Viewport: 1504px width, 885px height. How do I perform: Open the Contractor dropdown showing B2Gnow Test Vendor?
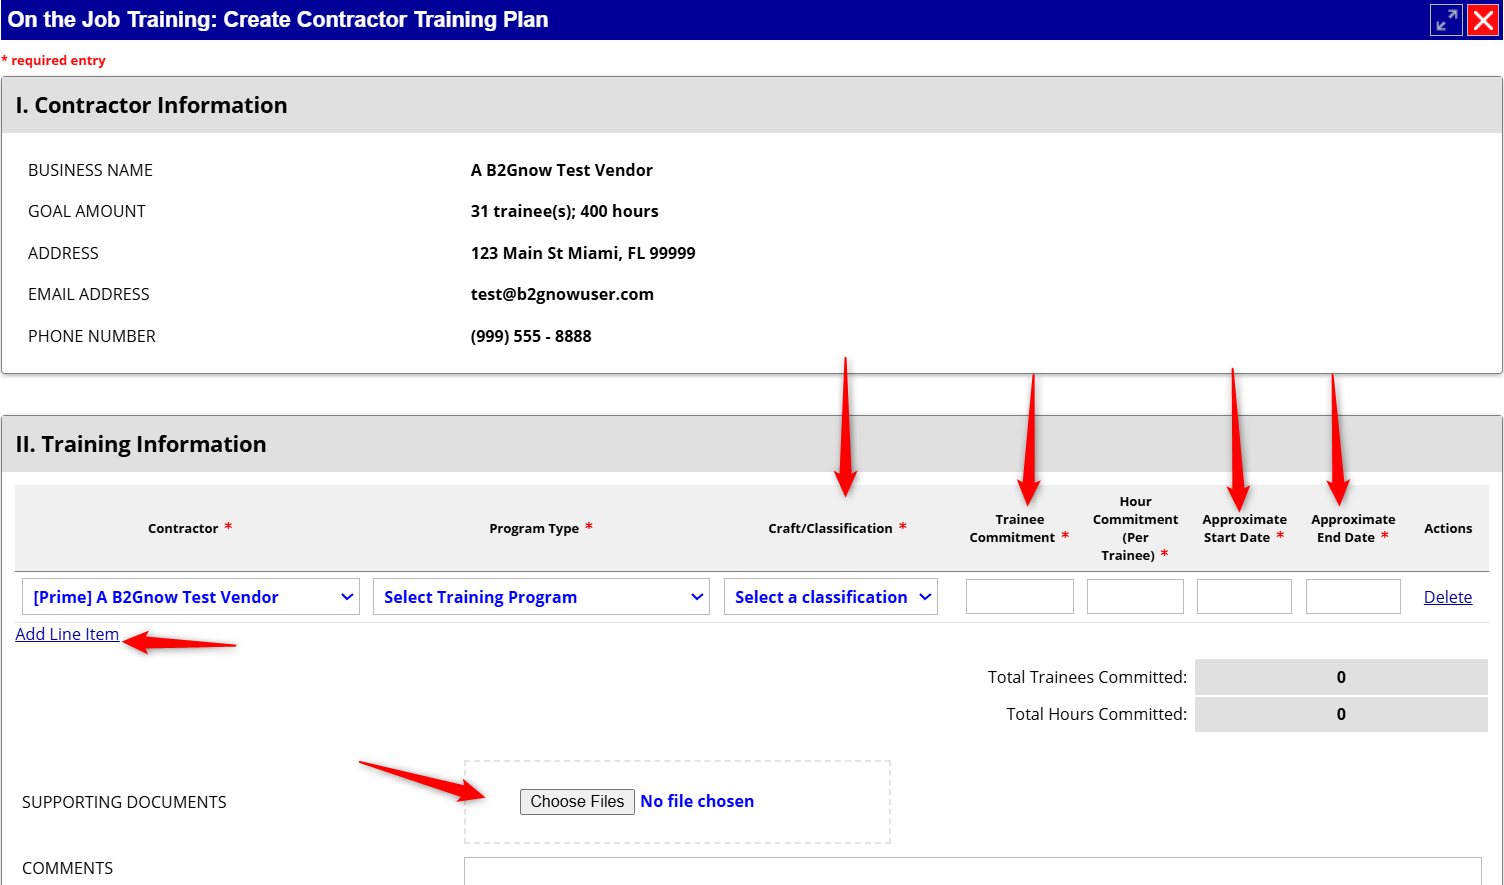[x=190, y=597]
